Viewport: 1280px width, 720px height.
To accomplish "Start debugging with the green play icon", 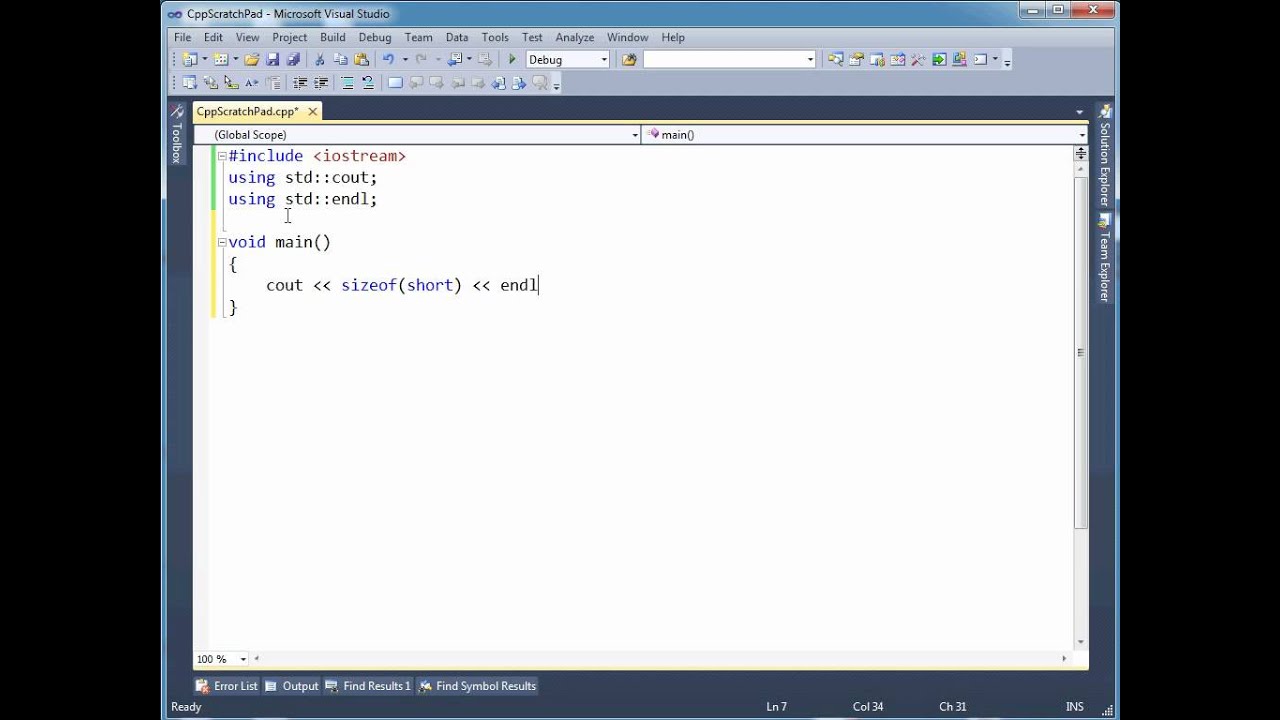I will point(512,60).
